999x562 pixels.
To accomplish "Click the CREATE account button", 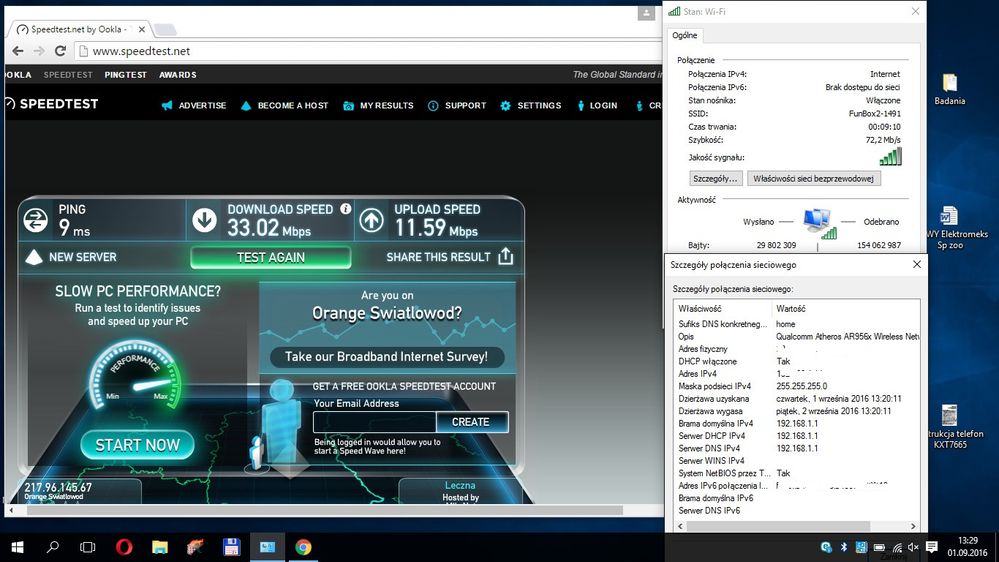I will point(471,422).
